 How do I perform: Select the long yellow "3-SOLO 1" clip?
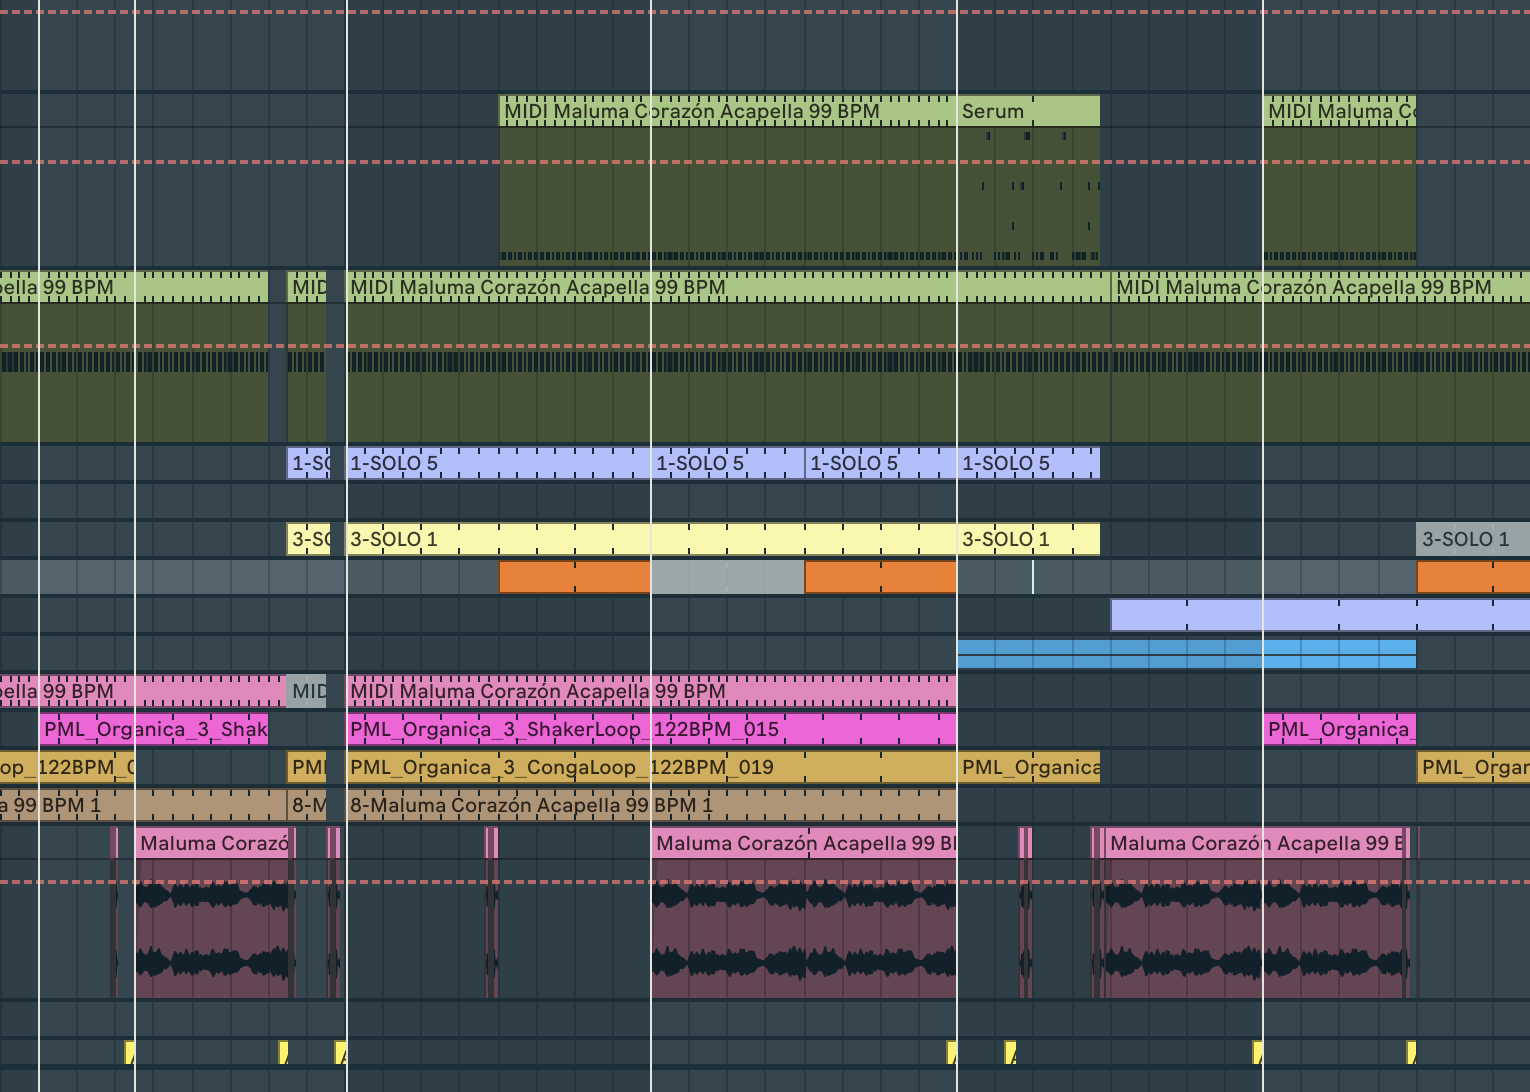click(x=651, y=539)
